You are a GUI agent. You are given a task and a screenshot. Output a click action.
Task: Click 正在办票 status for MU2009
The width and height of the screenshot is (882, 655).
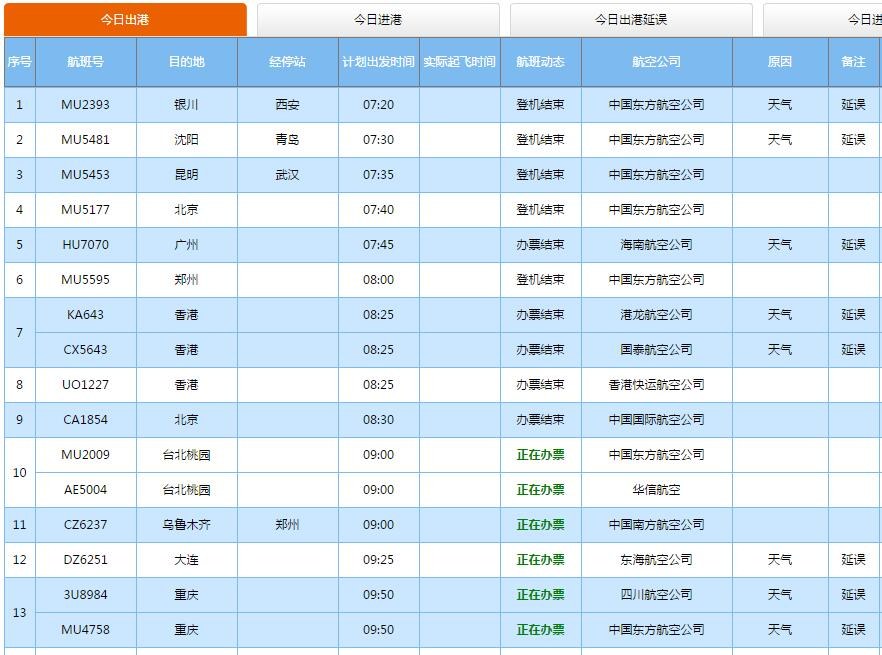[x=541, y=455]
